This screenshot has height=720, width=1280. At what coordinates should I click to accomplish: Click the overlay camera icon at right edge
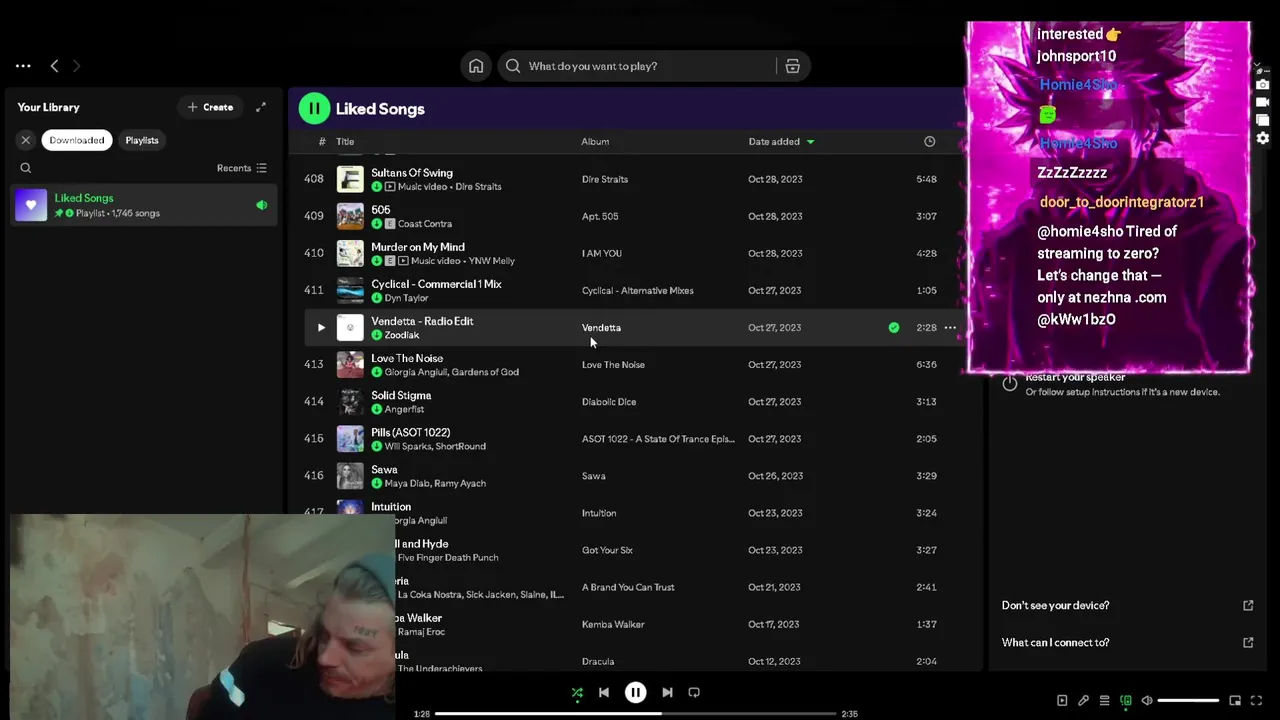(1263, 85)
